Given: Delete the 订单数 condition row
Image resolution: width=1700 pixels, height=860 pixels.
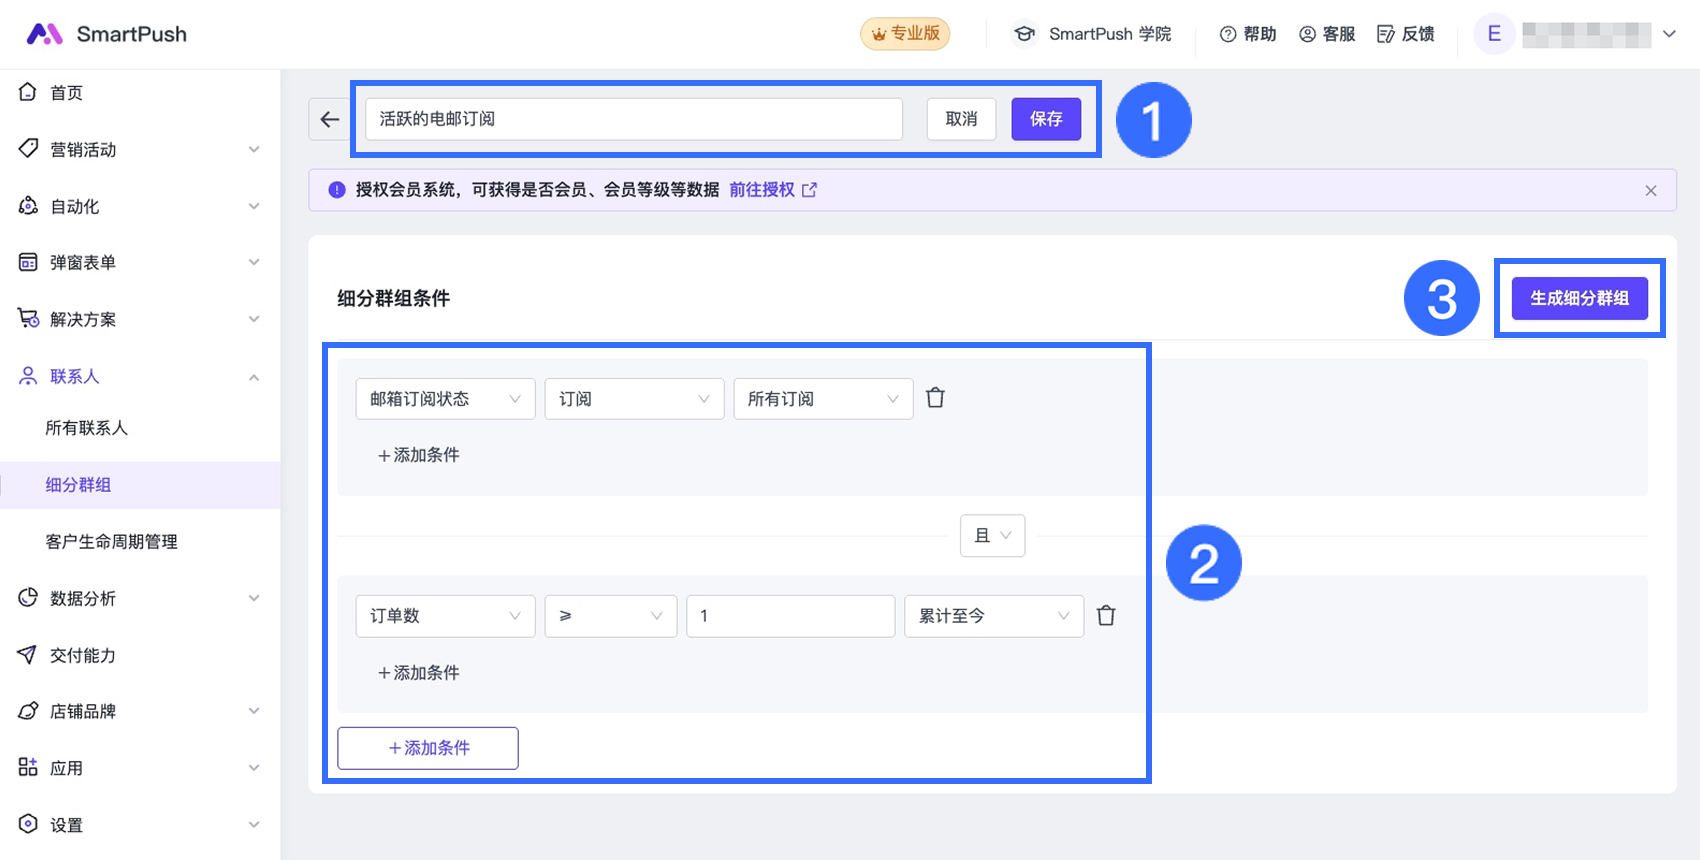Looking at the screenshot, I should (1106, 616).
